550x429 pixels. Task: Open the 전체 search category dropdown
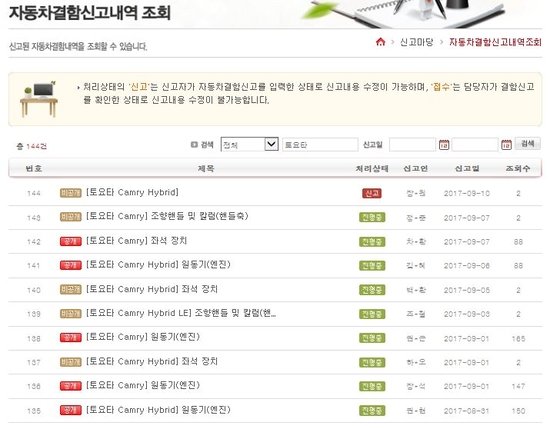(x=250, y=145)
